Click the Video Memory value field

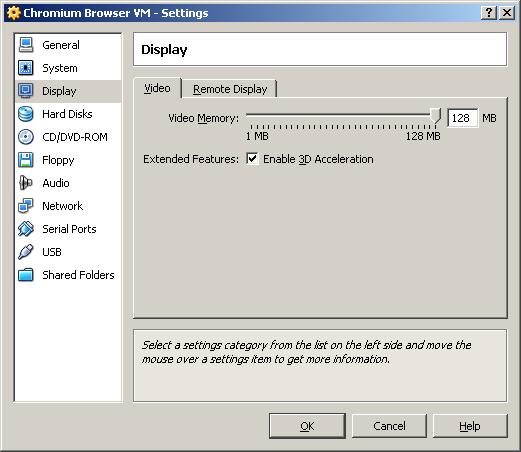click(x=462, y=118)
